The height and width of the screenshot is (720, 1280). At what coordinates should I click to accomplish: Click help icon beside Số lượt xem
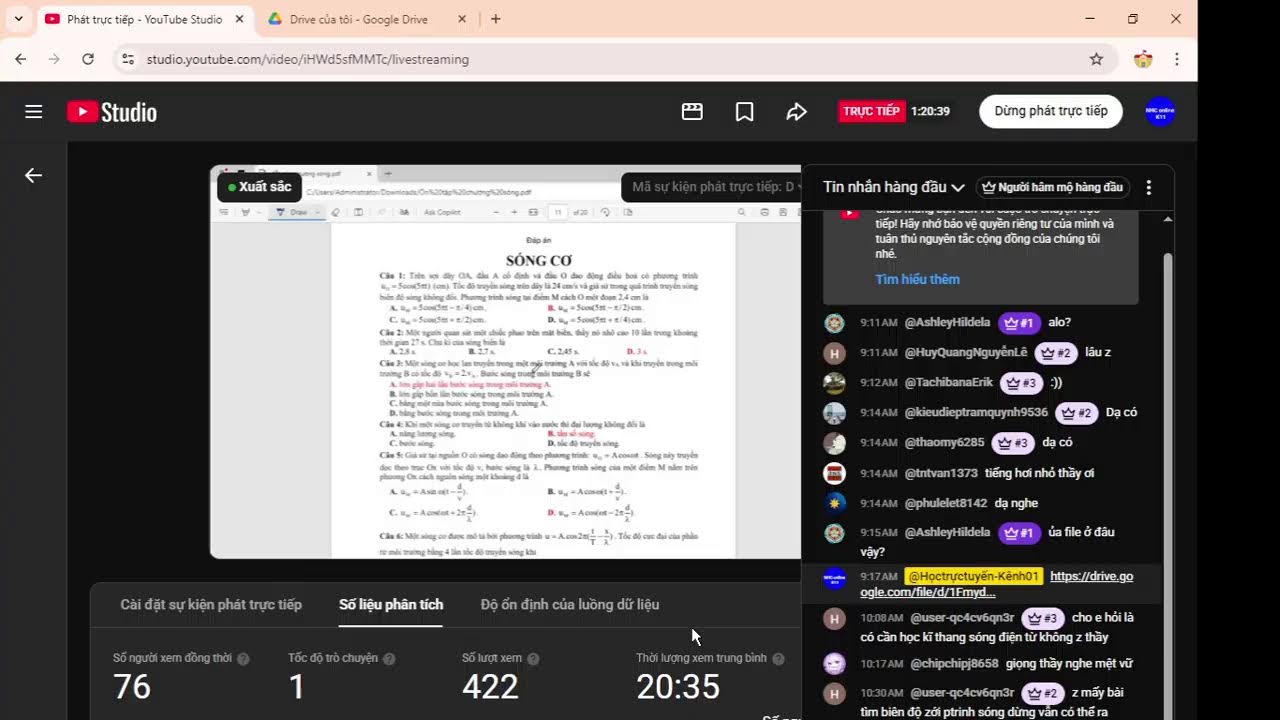[533, 659]
